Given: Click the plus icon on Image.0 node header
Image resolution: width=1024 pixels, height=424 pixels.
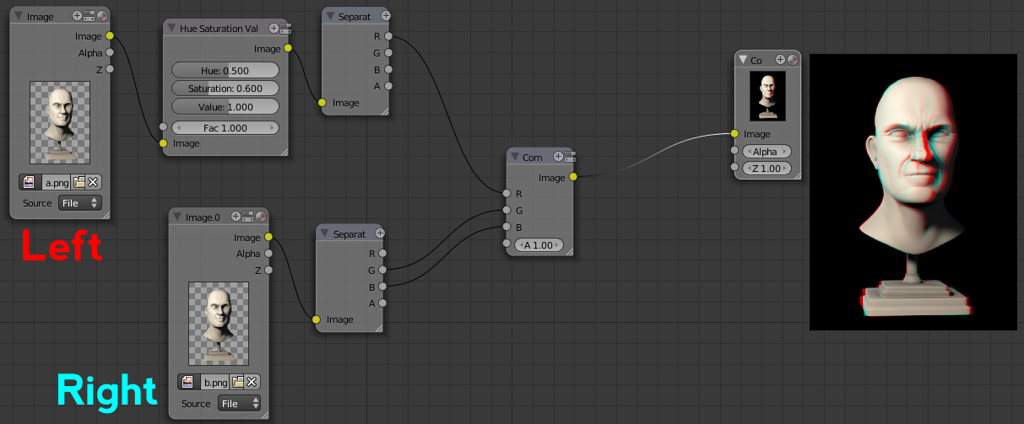Looking at the screenshot, I should pos(236,216).
